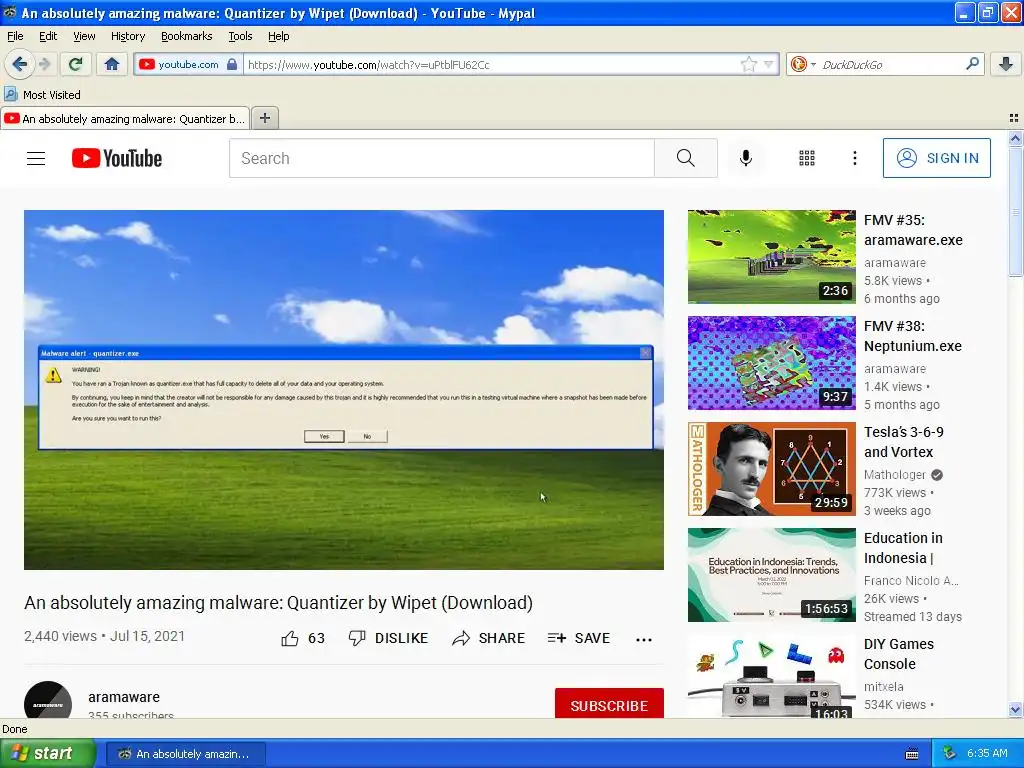The image size is (1024, 768).
Task: Open the Most Visited bookmarks folder
Action: pyautogui.click(x=42, y=95)
